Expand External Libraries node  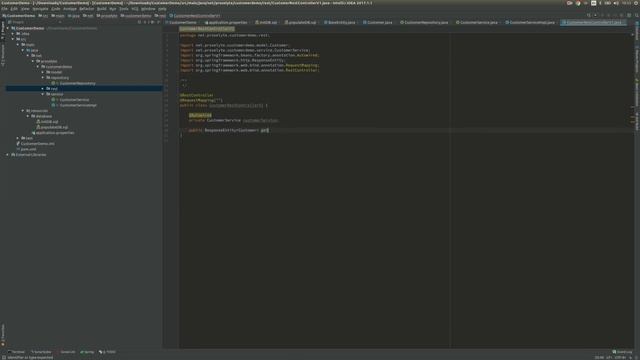point(8,155)
